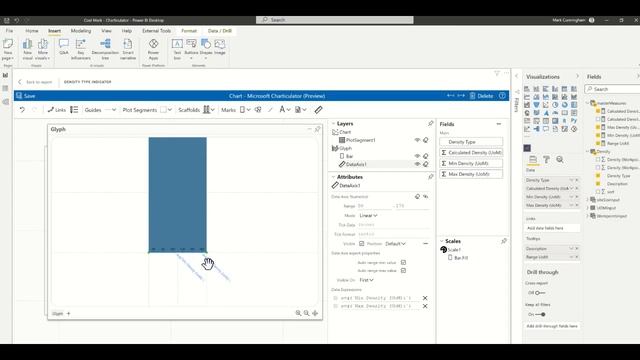Collapse the Scales panel
This screenshot has width=640, height=360.
(x=442, y=241)
